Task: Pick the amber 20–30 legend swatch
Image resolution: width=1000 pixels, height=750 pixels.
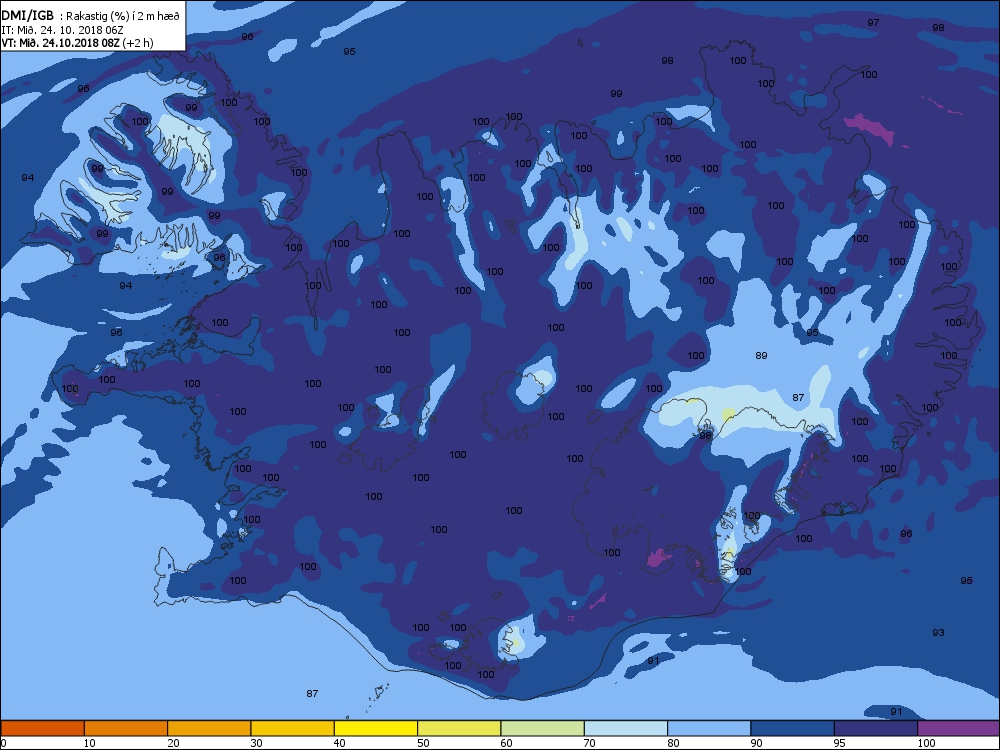Action: point(209,728)
